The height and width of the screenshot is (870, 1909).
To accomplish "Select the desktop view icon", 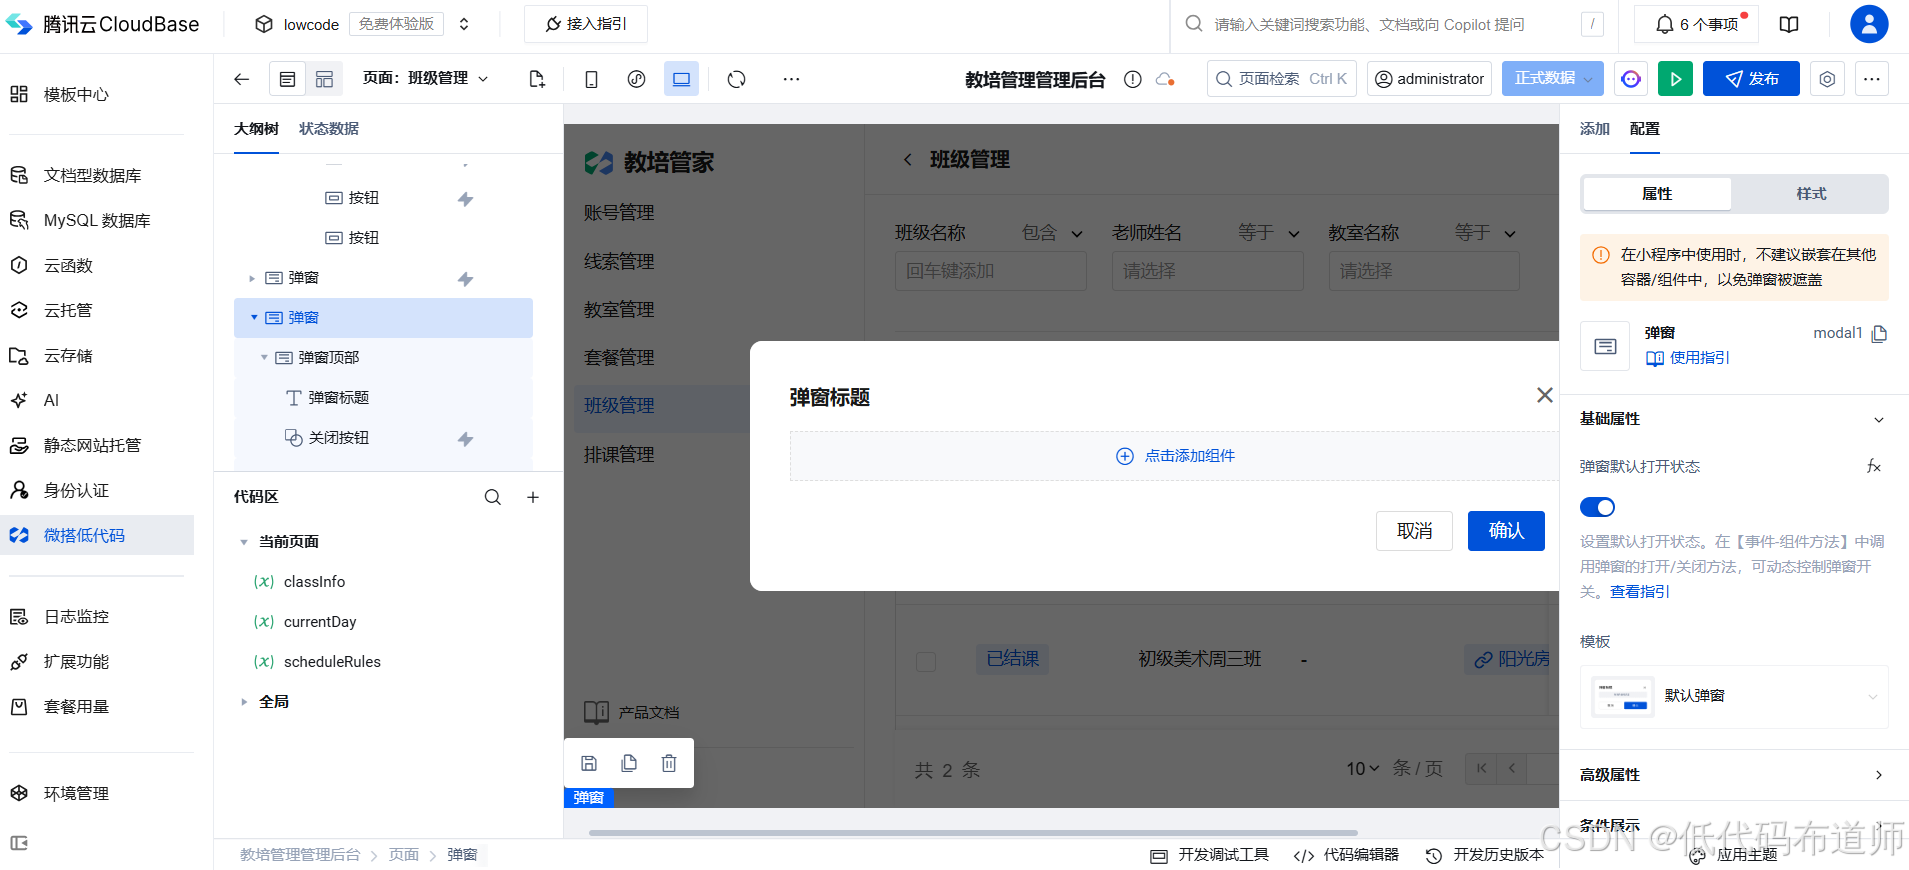I will [681, 79].
